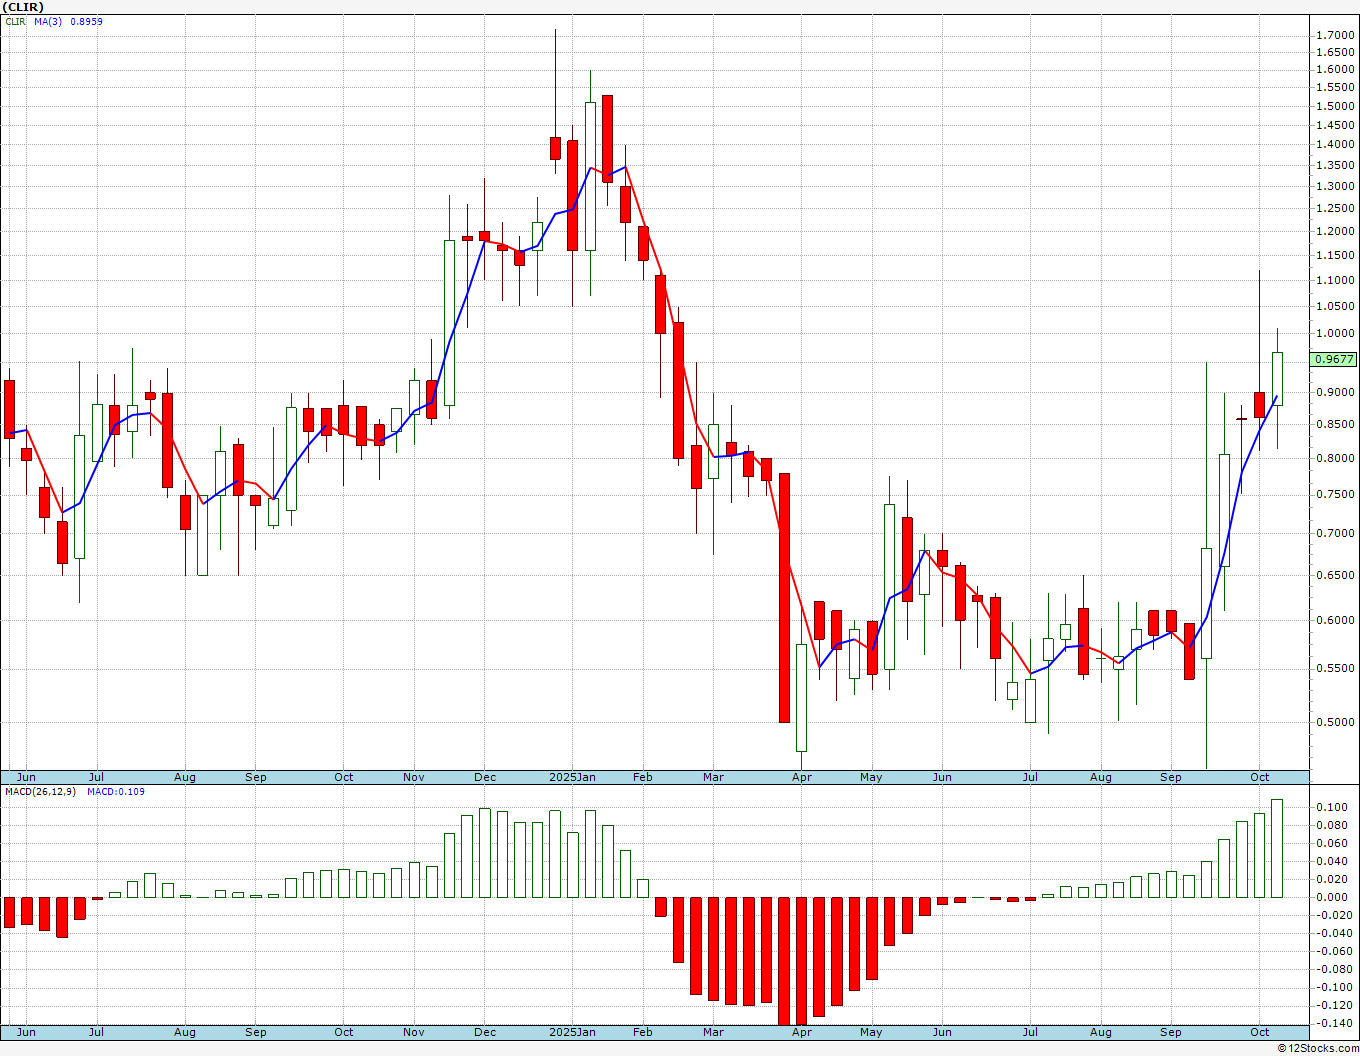Click 2025Jan on the price chart time axis
This screenshot has width=1360, height=1056.
[x=573, y=777]
